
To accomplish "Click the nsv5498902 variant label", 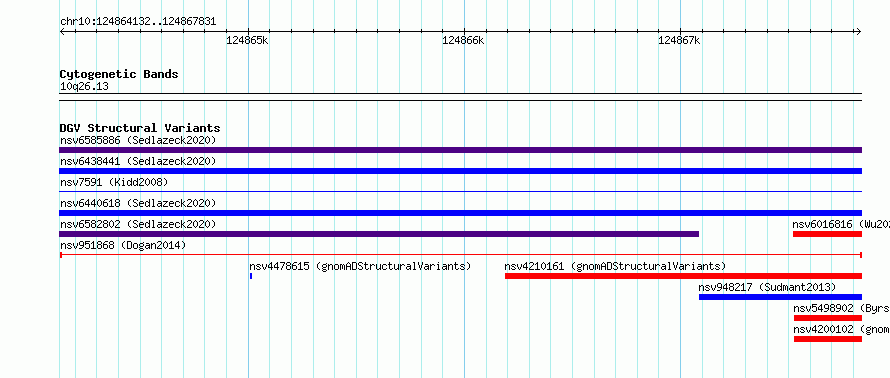I will pos(841,308).
